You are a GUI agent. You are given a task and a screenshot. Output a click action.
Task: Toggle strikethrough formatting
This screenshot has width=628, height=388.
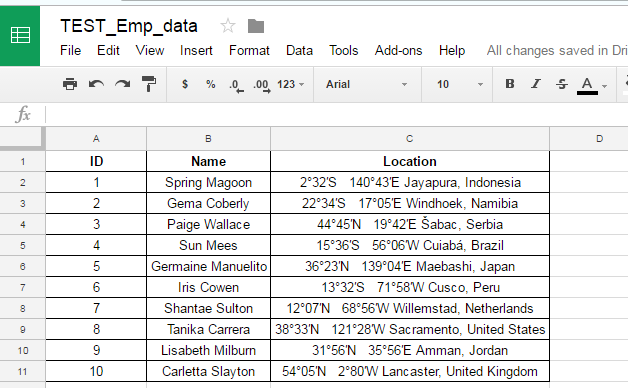(x=562, y=84)
